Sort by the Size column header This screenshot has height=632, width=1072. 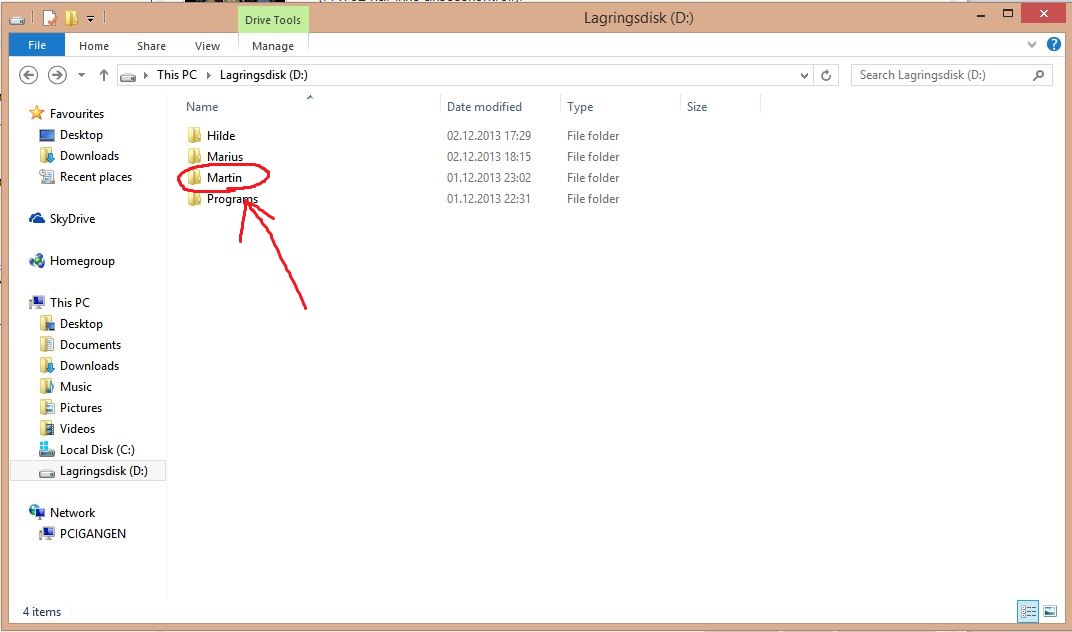[697, 107]
